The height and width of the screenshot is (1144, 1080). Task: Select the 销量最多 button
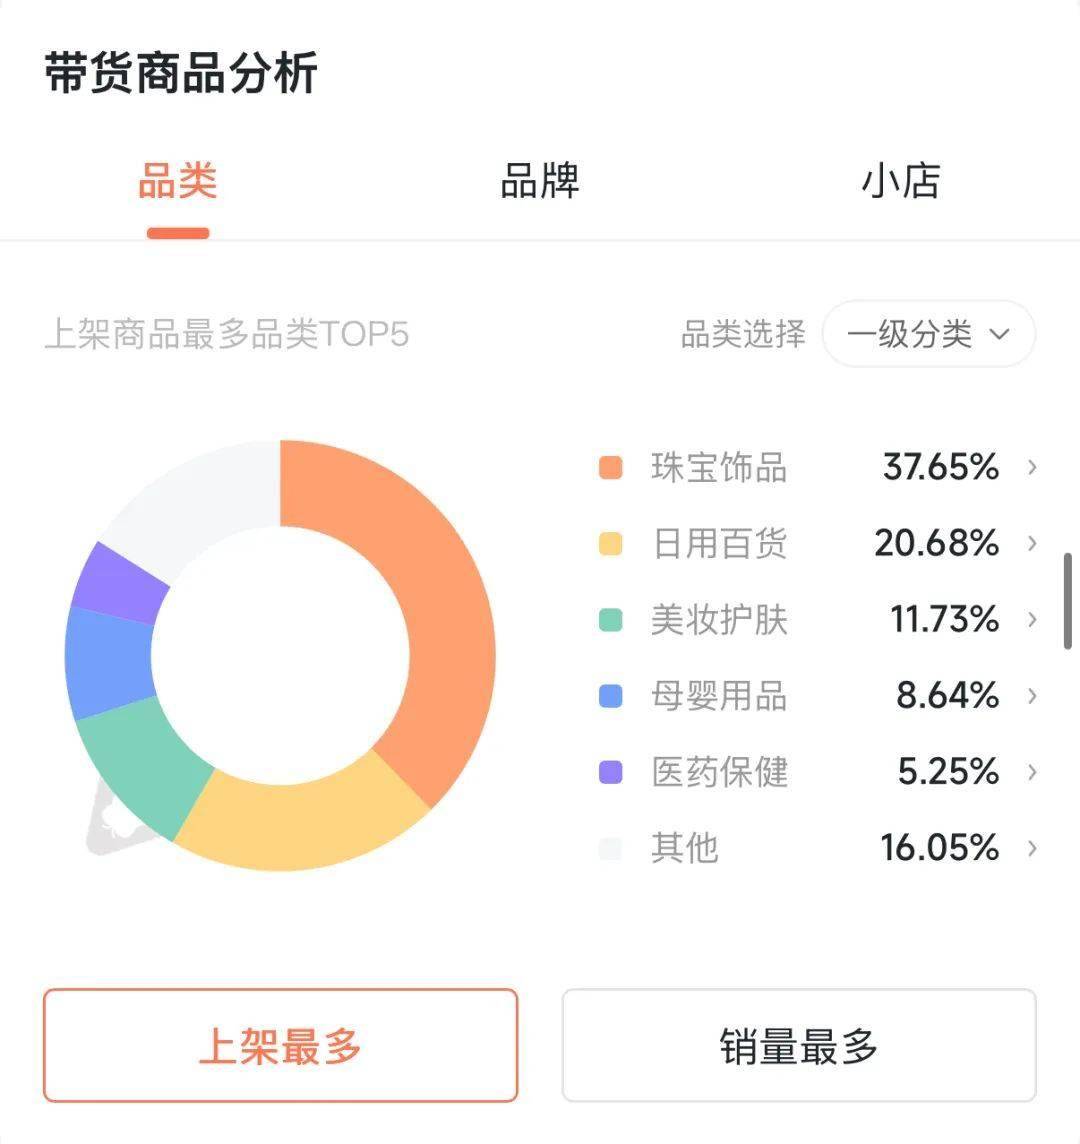(799, 1045)
